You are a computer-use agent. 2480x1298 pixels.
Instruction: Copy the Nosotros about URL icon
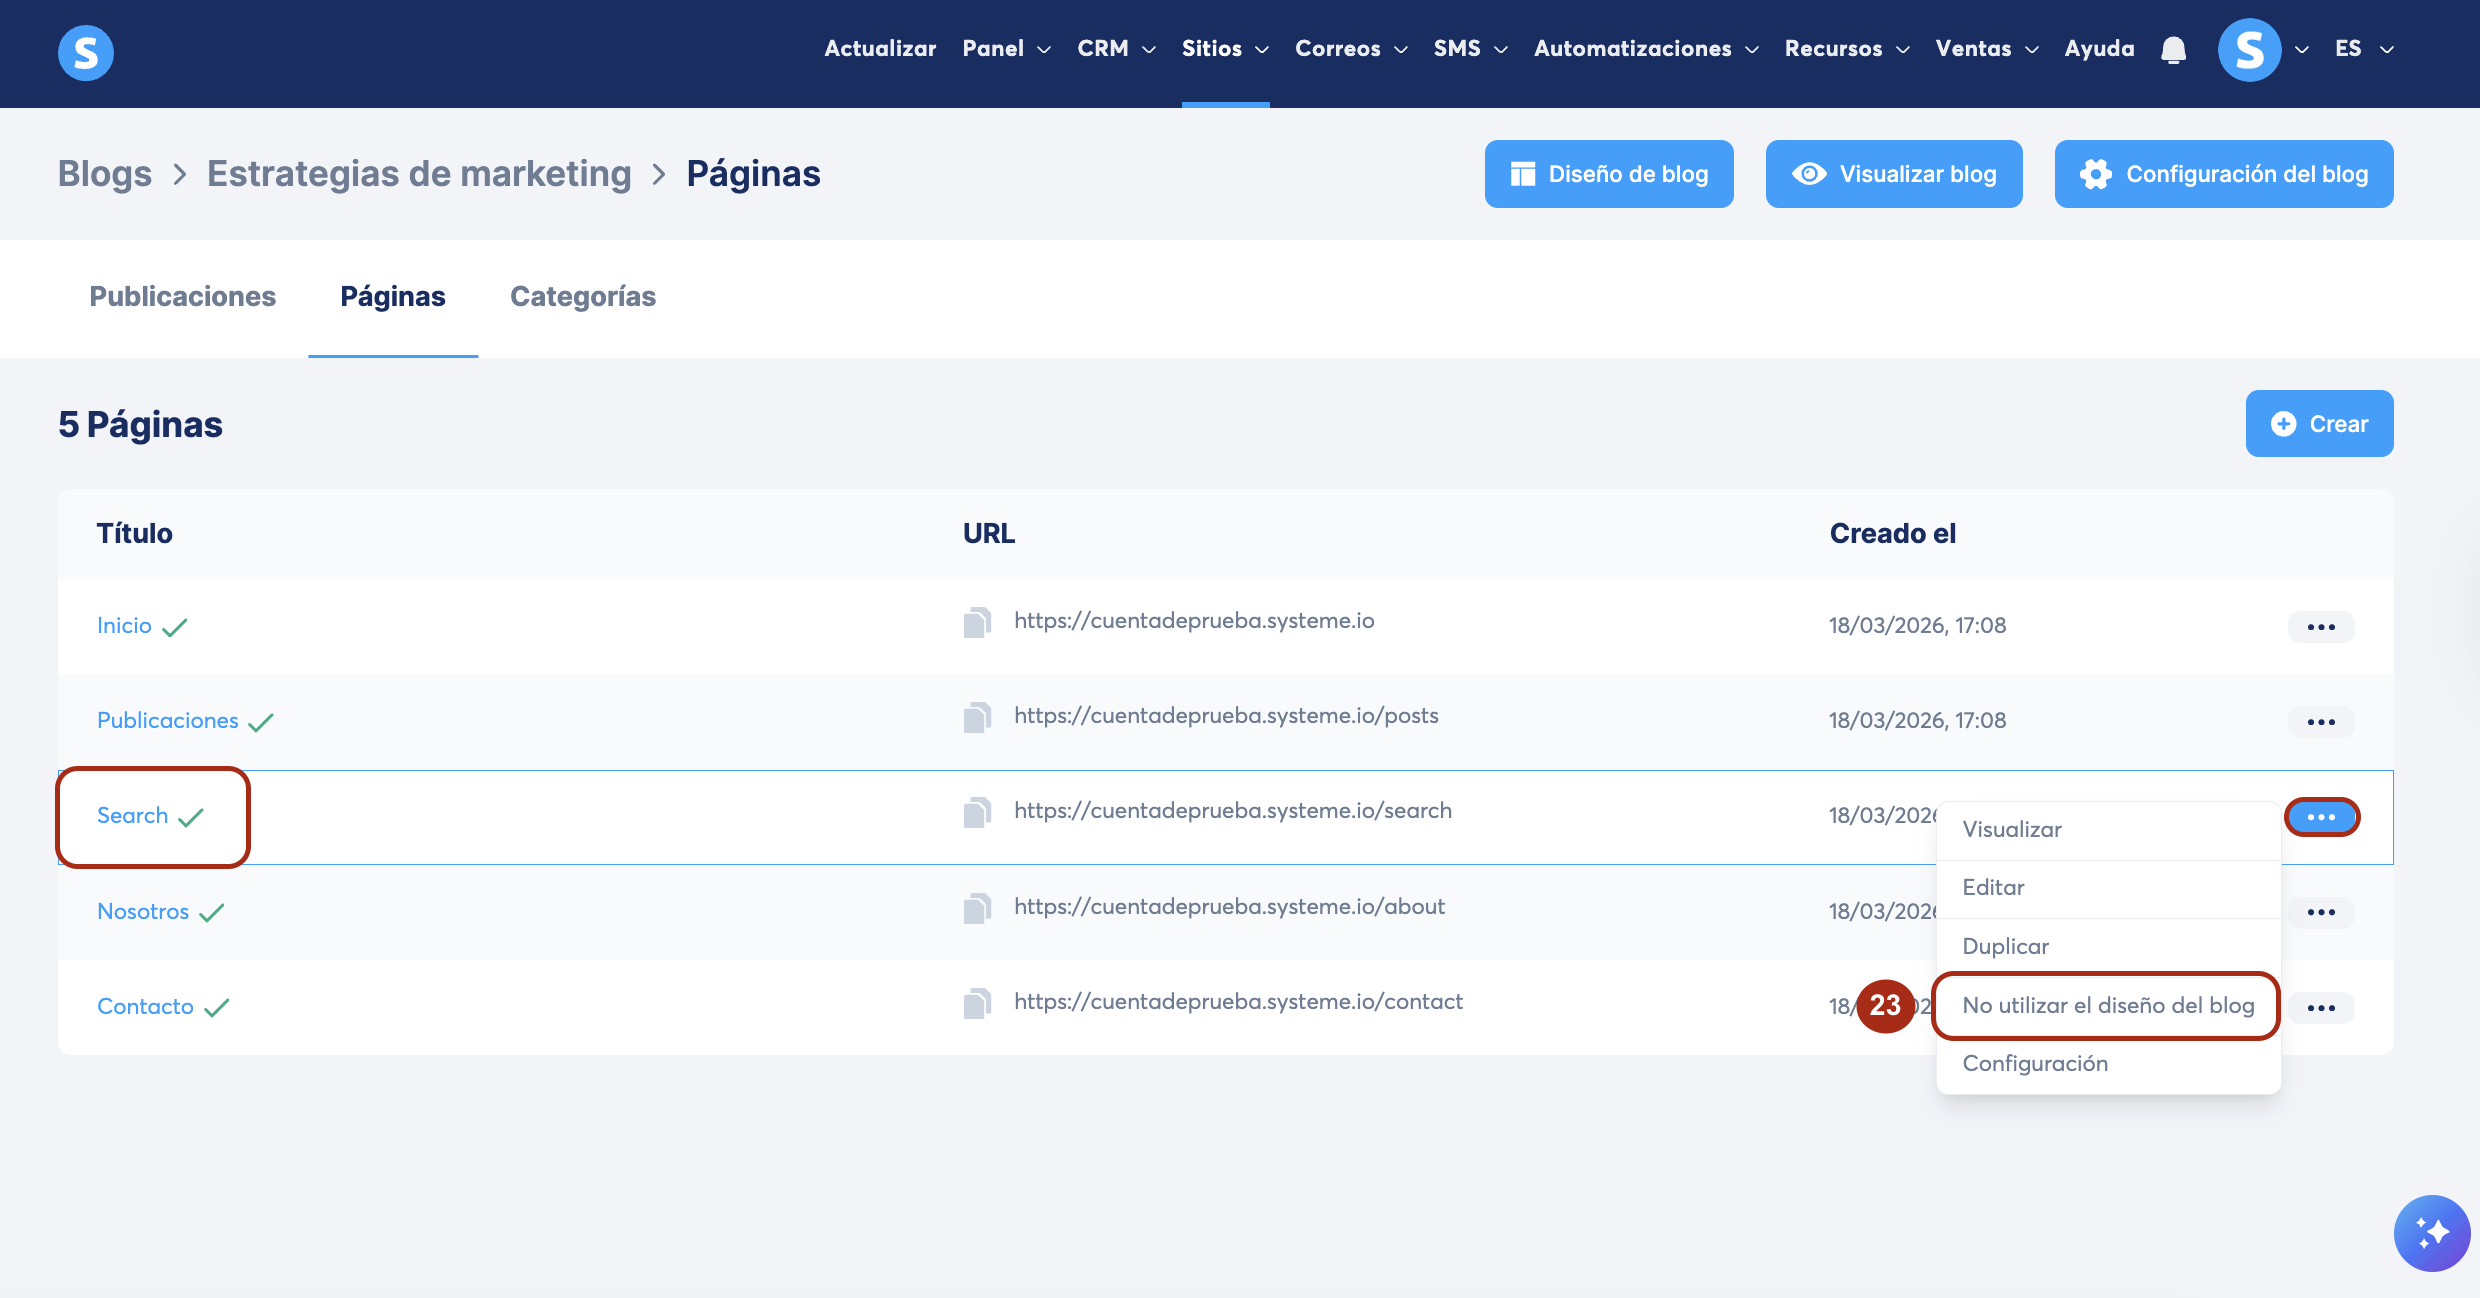(977, 908)
